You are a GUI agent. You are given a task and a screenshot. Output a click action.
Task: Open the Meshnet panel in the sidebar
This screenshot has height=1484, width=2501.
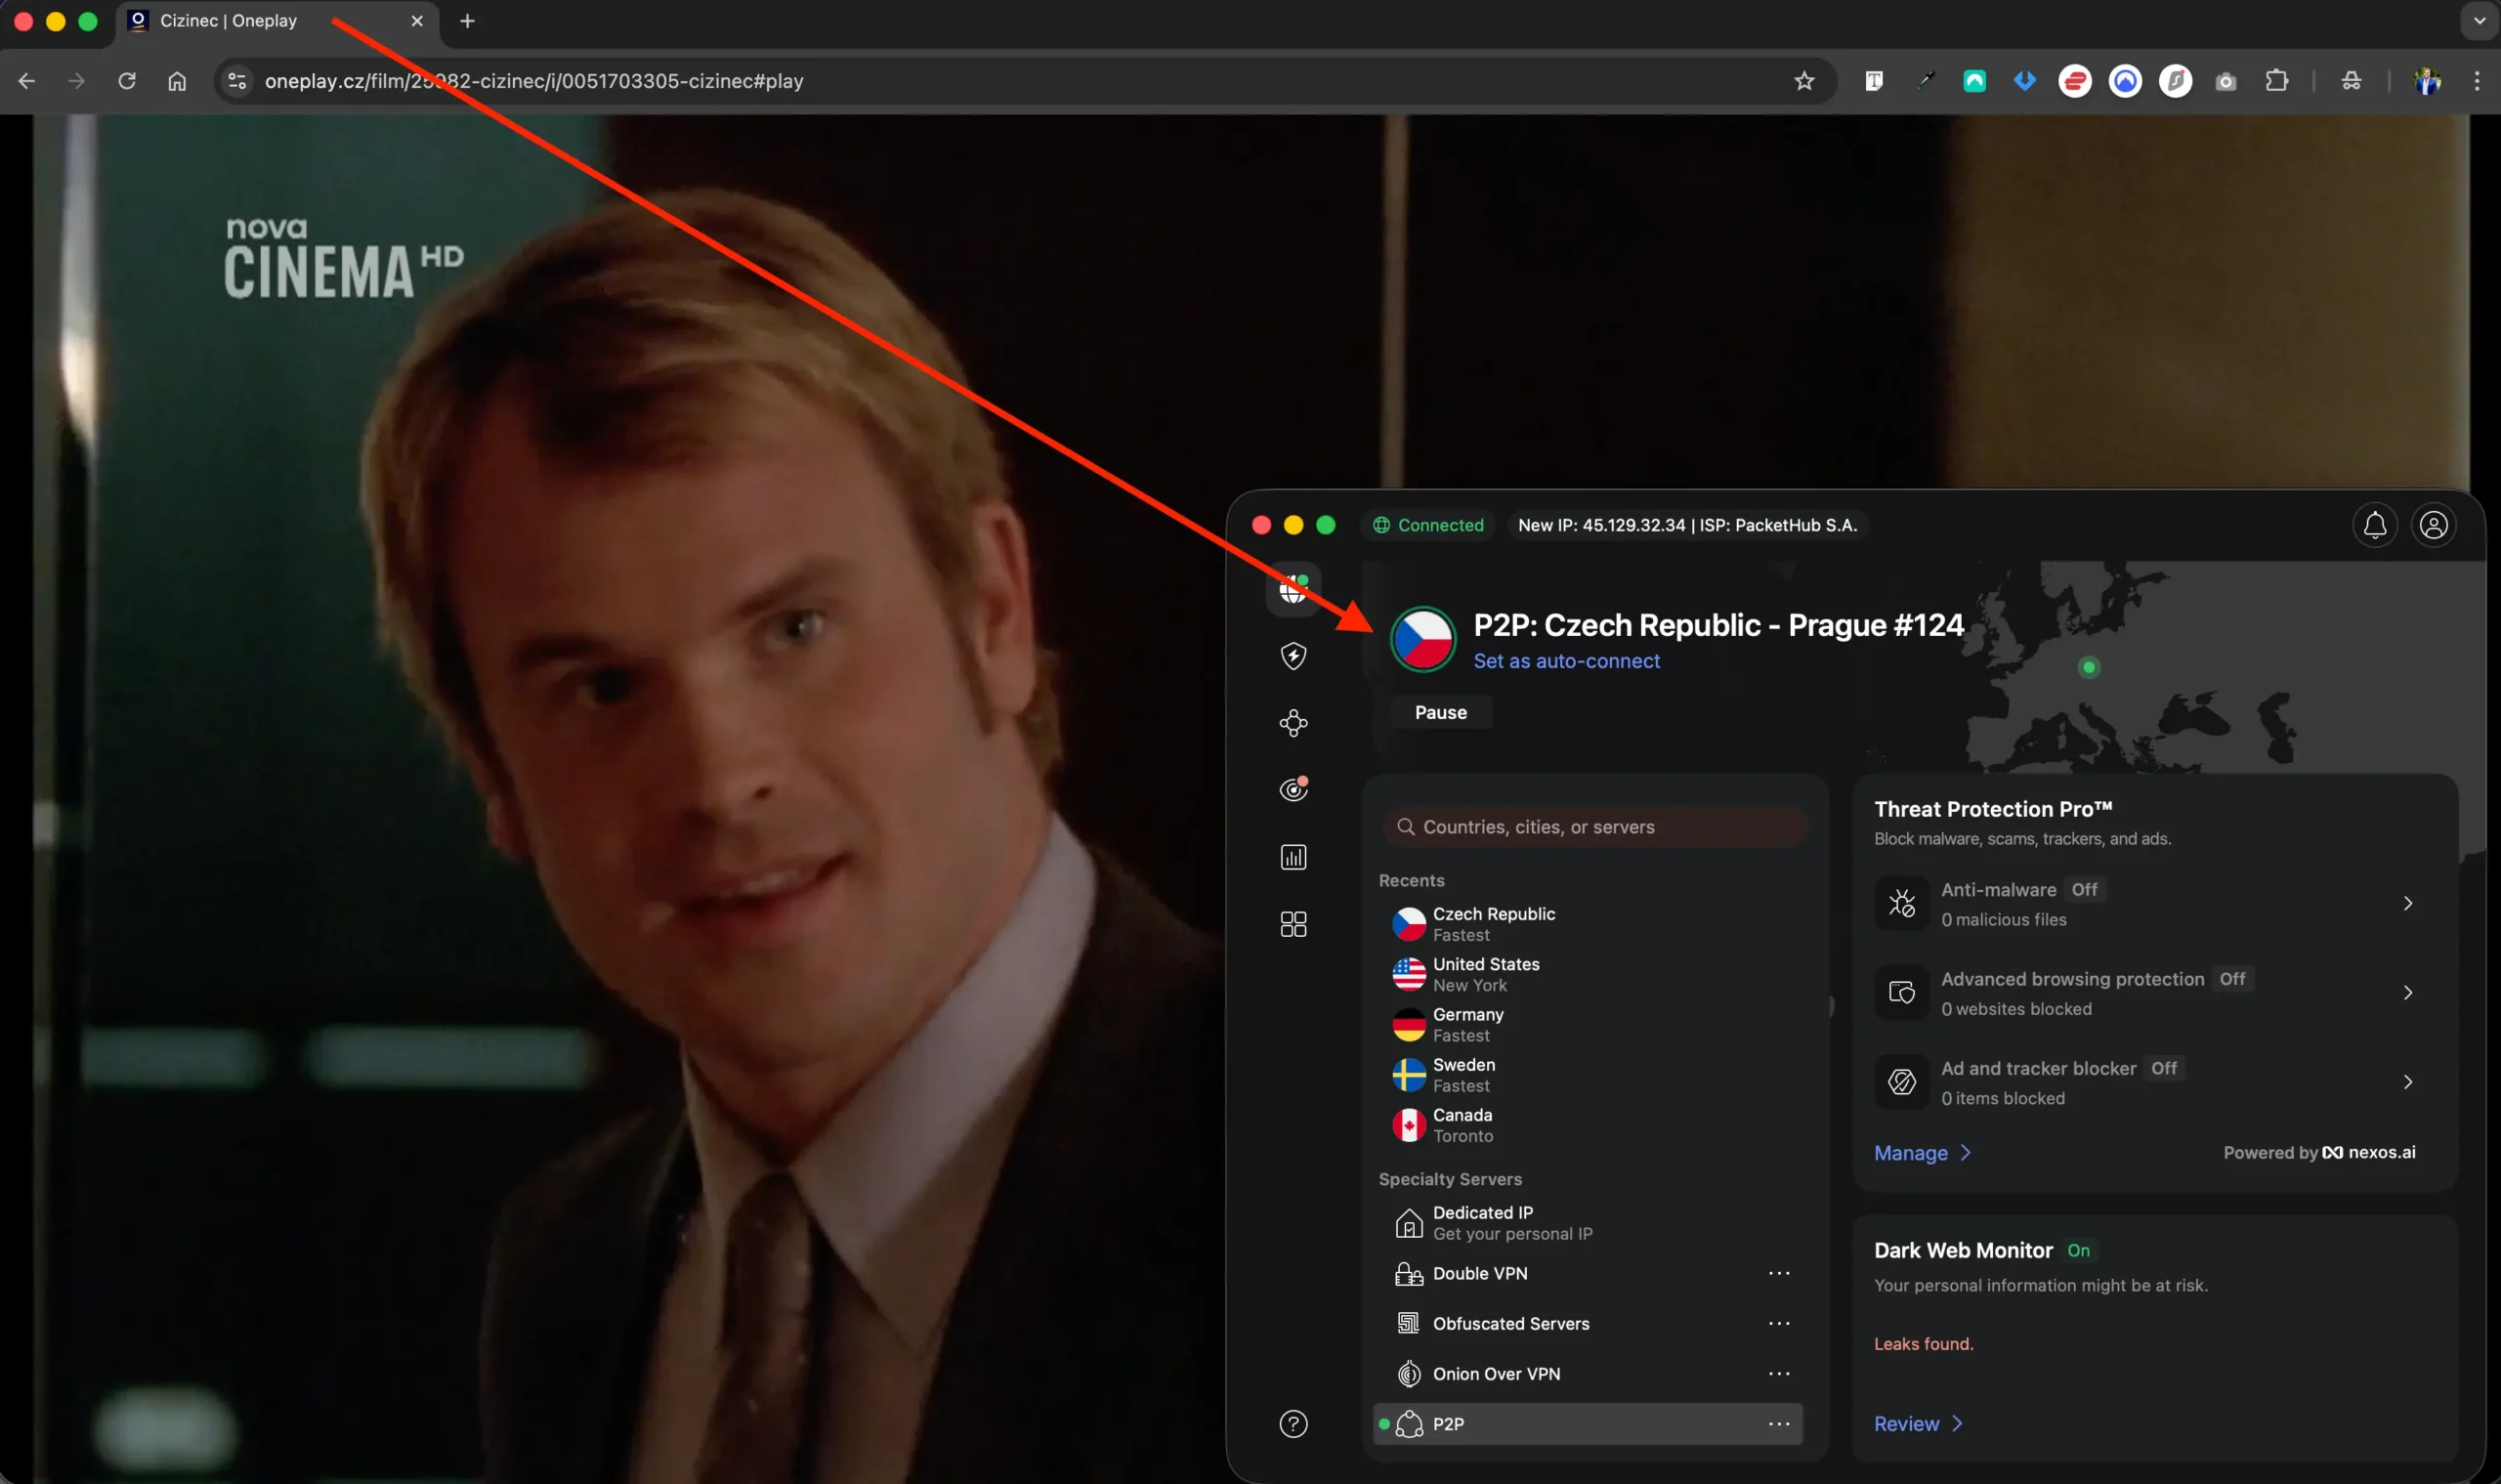click(1293, 722)
